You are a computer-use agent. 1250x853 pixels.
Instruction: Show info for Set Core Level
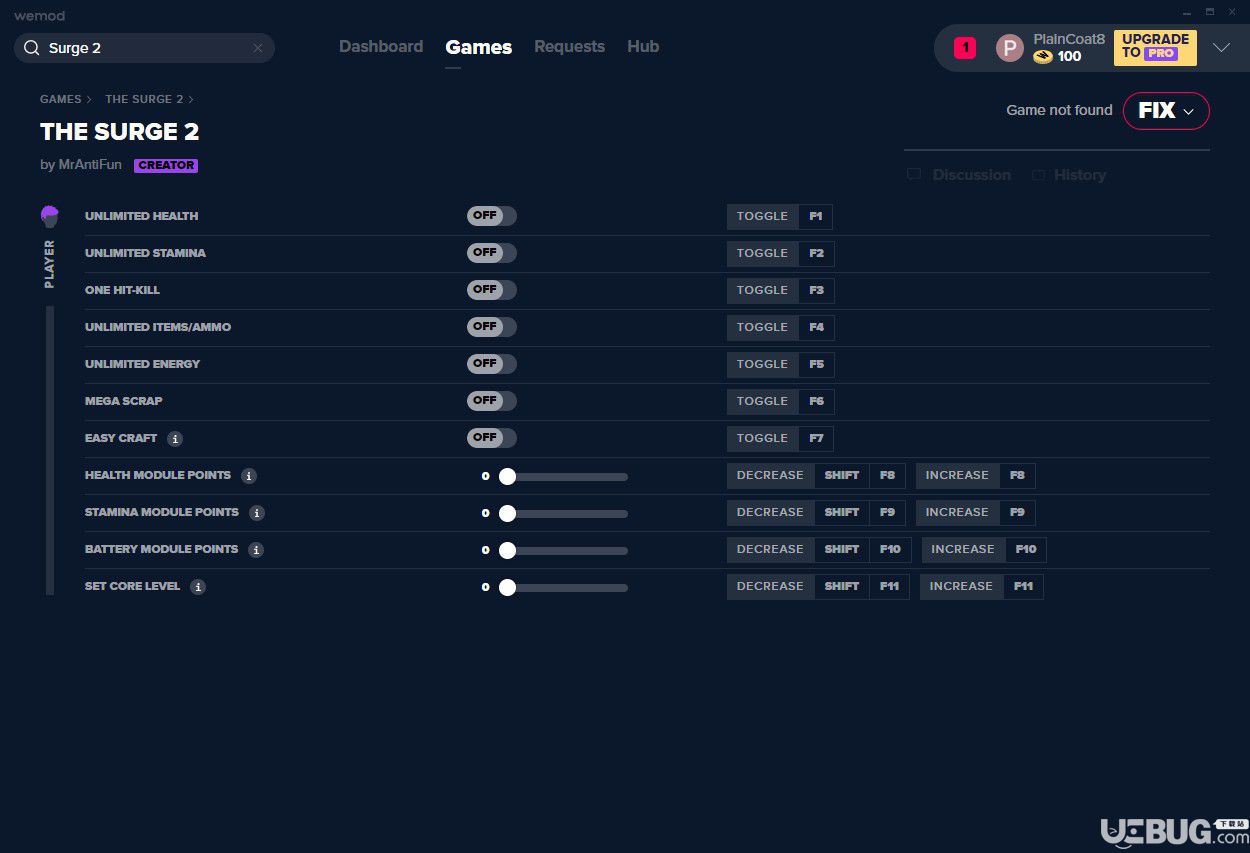tap(198, 587)
